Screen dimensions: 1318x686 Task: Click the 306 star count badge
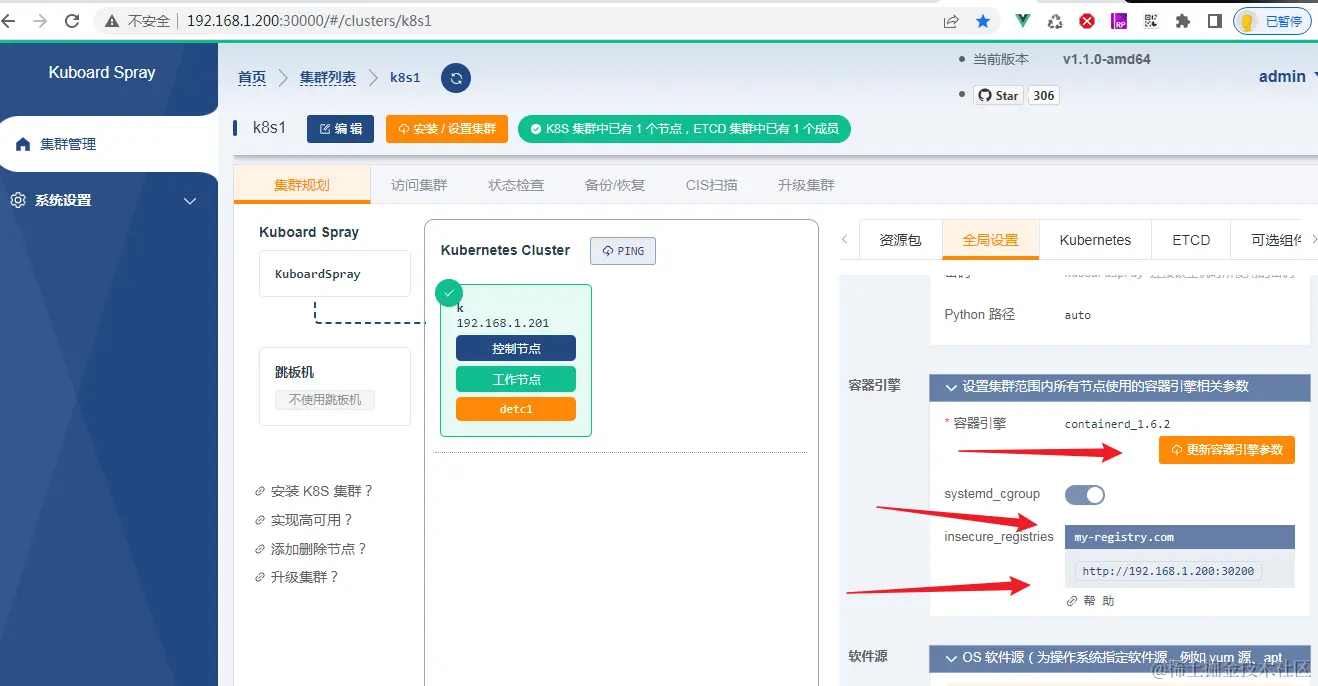pos(1044,95)
